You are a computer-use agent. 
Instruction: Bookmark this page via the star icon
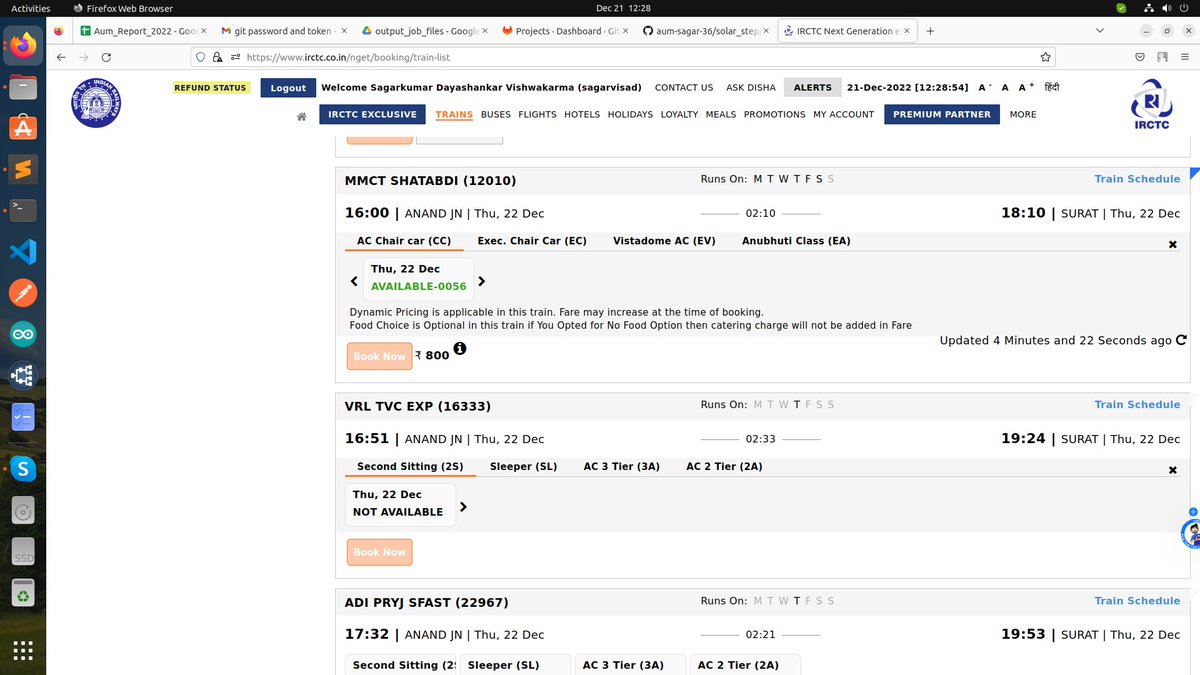tap(1046, 57)
